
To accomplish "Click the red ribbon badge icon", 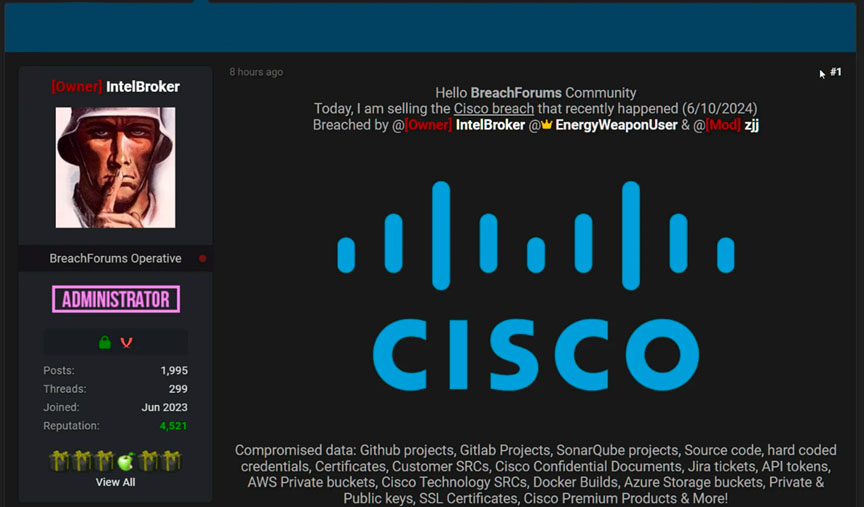I will click(x=126, y=342).
